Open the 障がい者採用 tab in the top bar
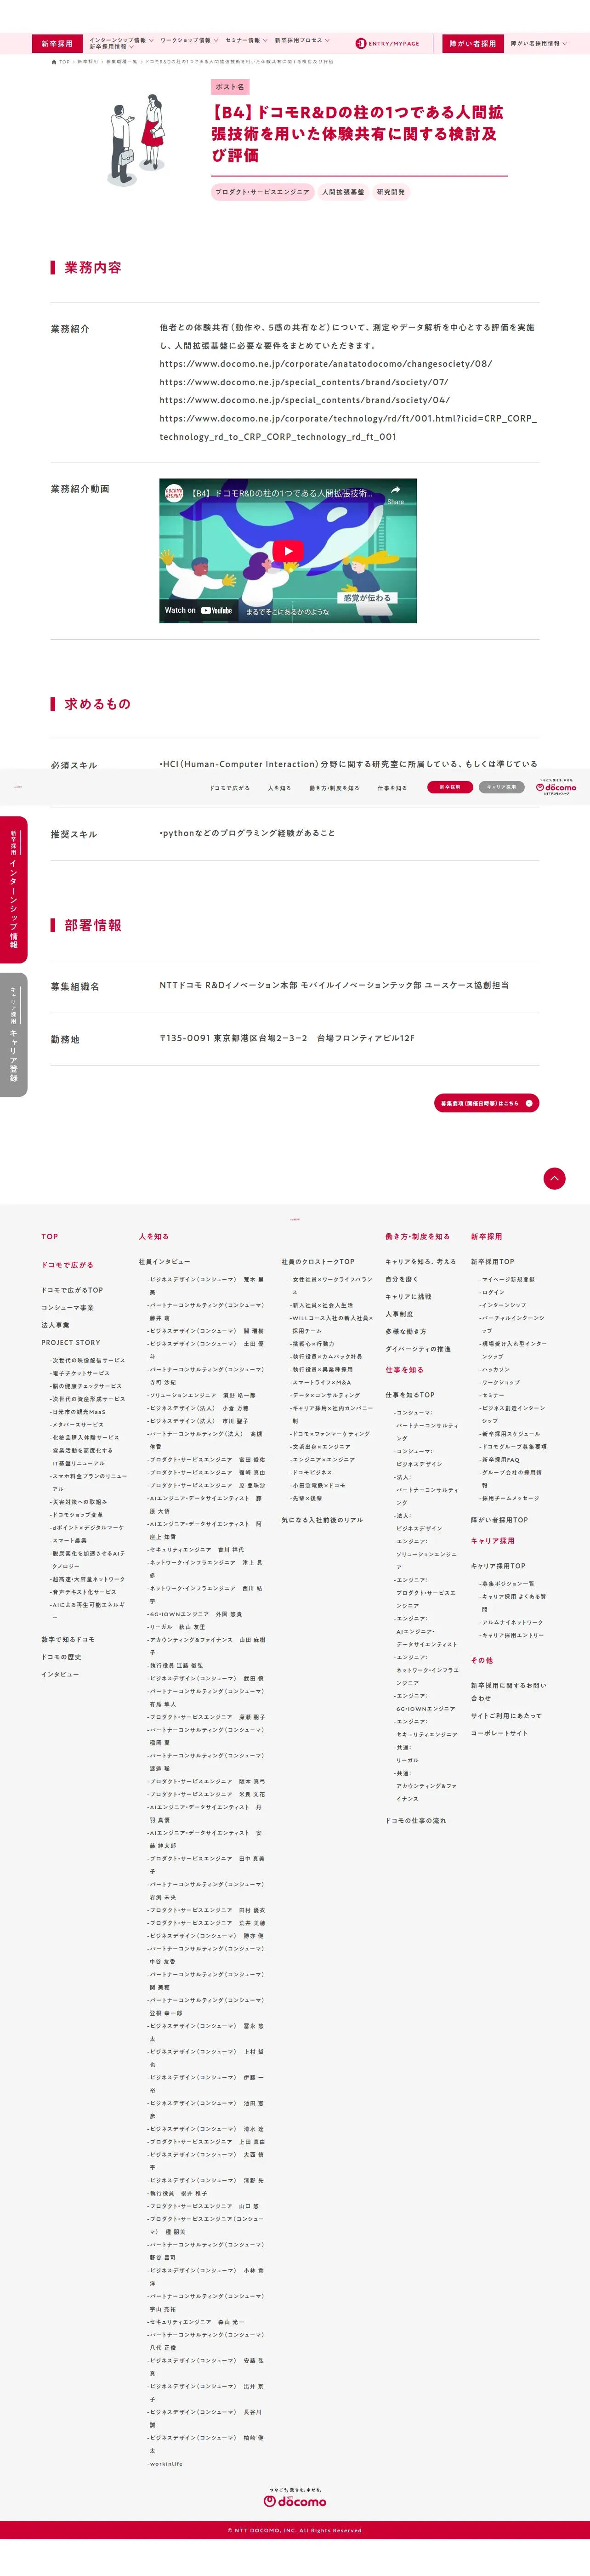The height and width of the screenshot is (2576, 590). click(472, 44)
